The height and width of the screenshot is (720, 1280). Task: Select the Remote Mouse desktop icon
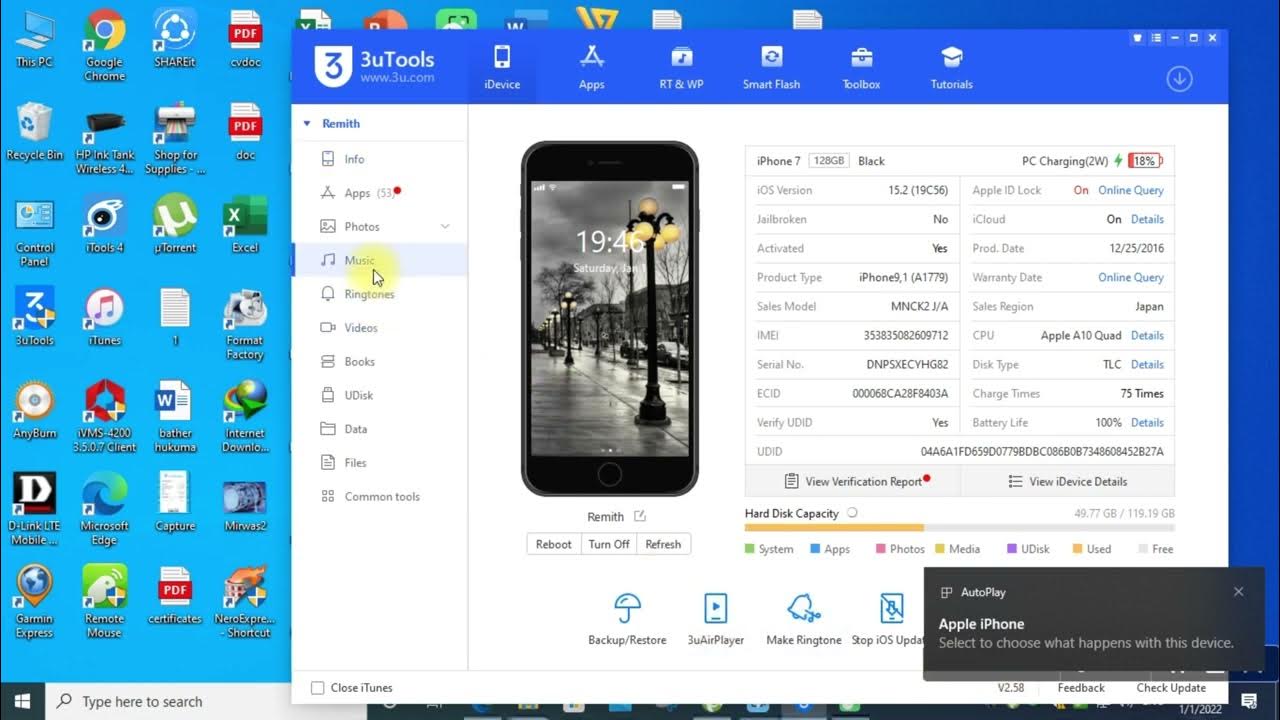[104, 603]
